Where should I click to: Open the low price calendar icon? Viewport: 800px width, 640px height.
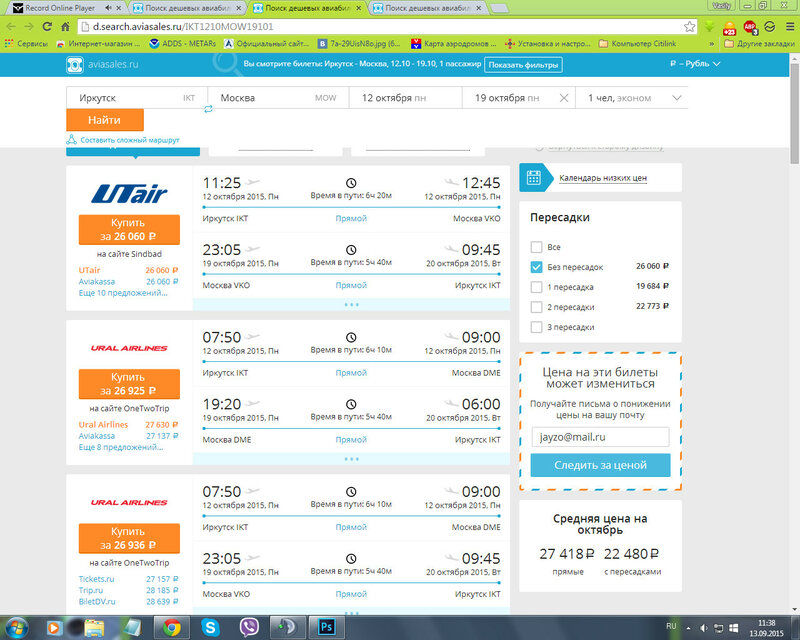point(534,178)
